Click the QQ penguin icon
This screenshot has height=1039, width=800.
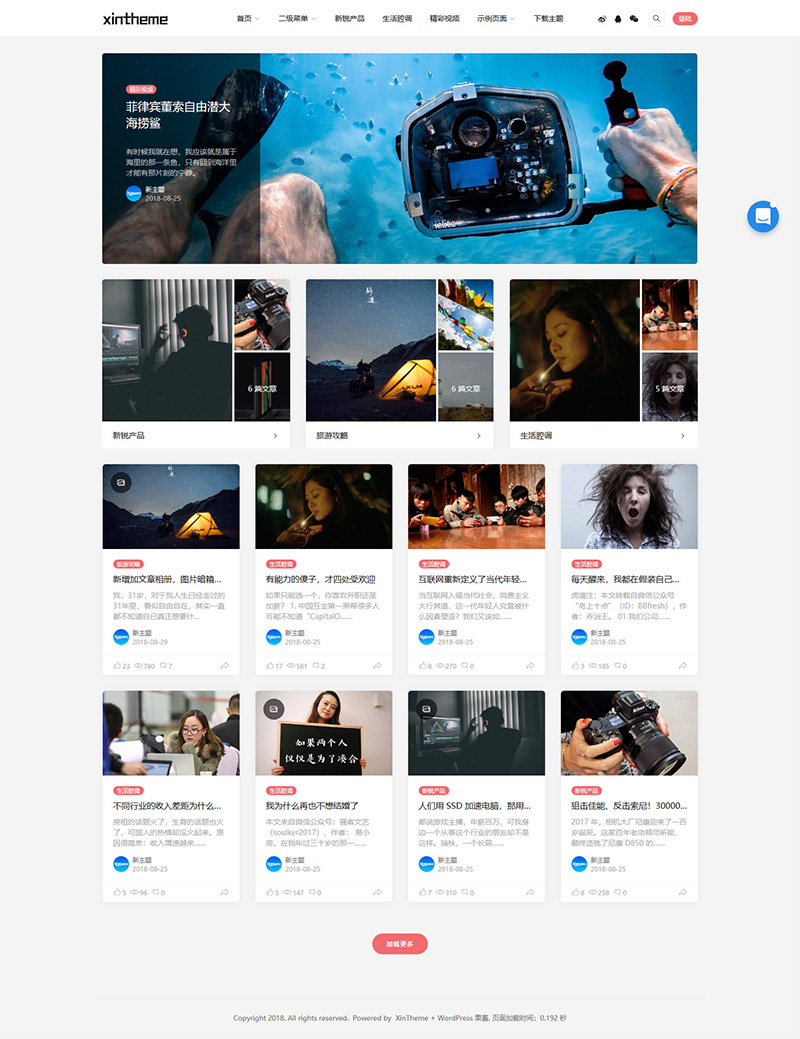[x=618, y=19]
